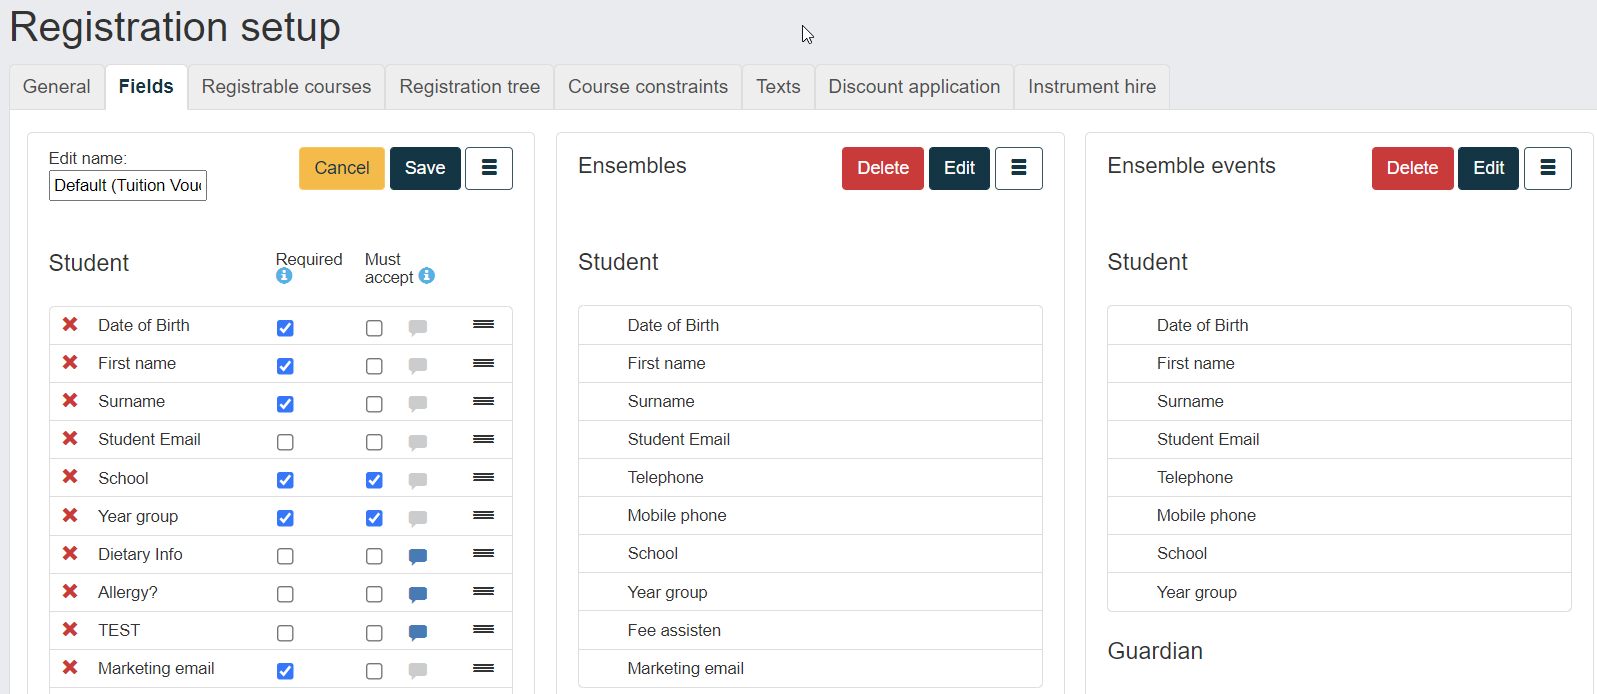
Task: Click the Must accept info icon
Action: (x=427, y=276)
